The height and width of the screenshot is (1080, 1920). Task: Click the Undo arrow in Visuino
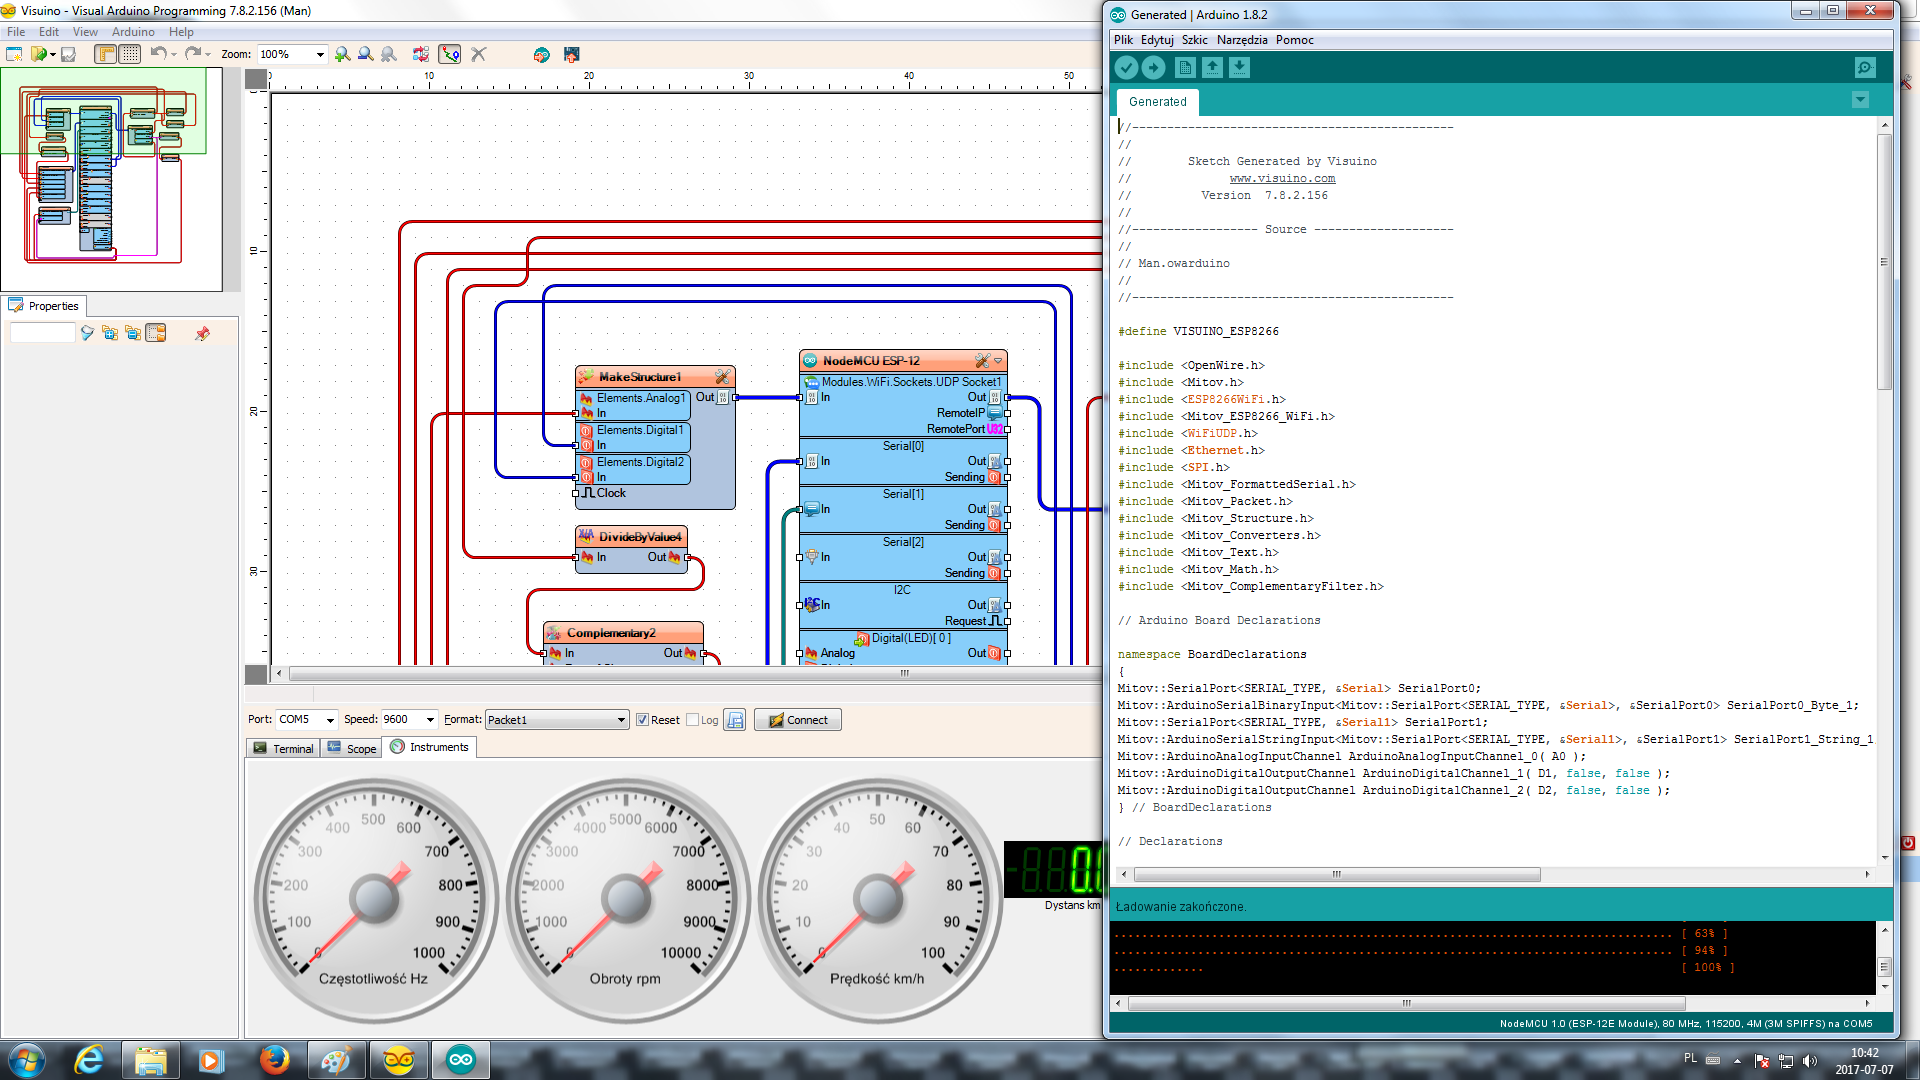(158, 54)
